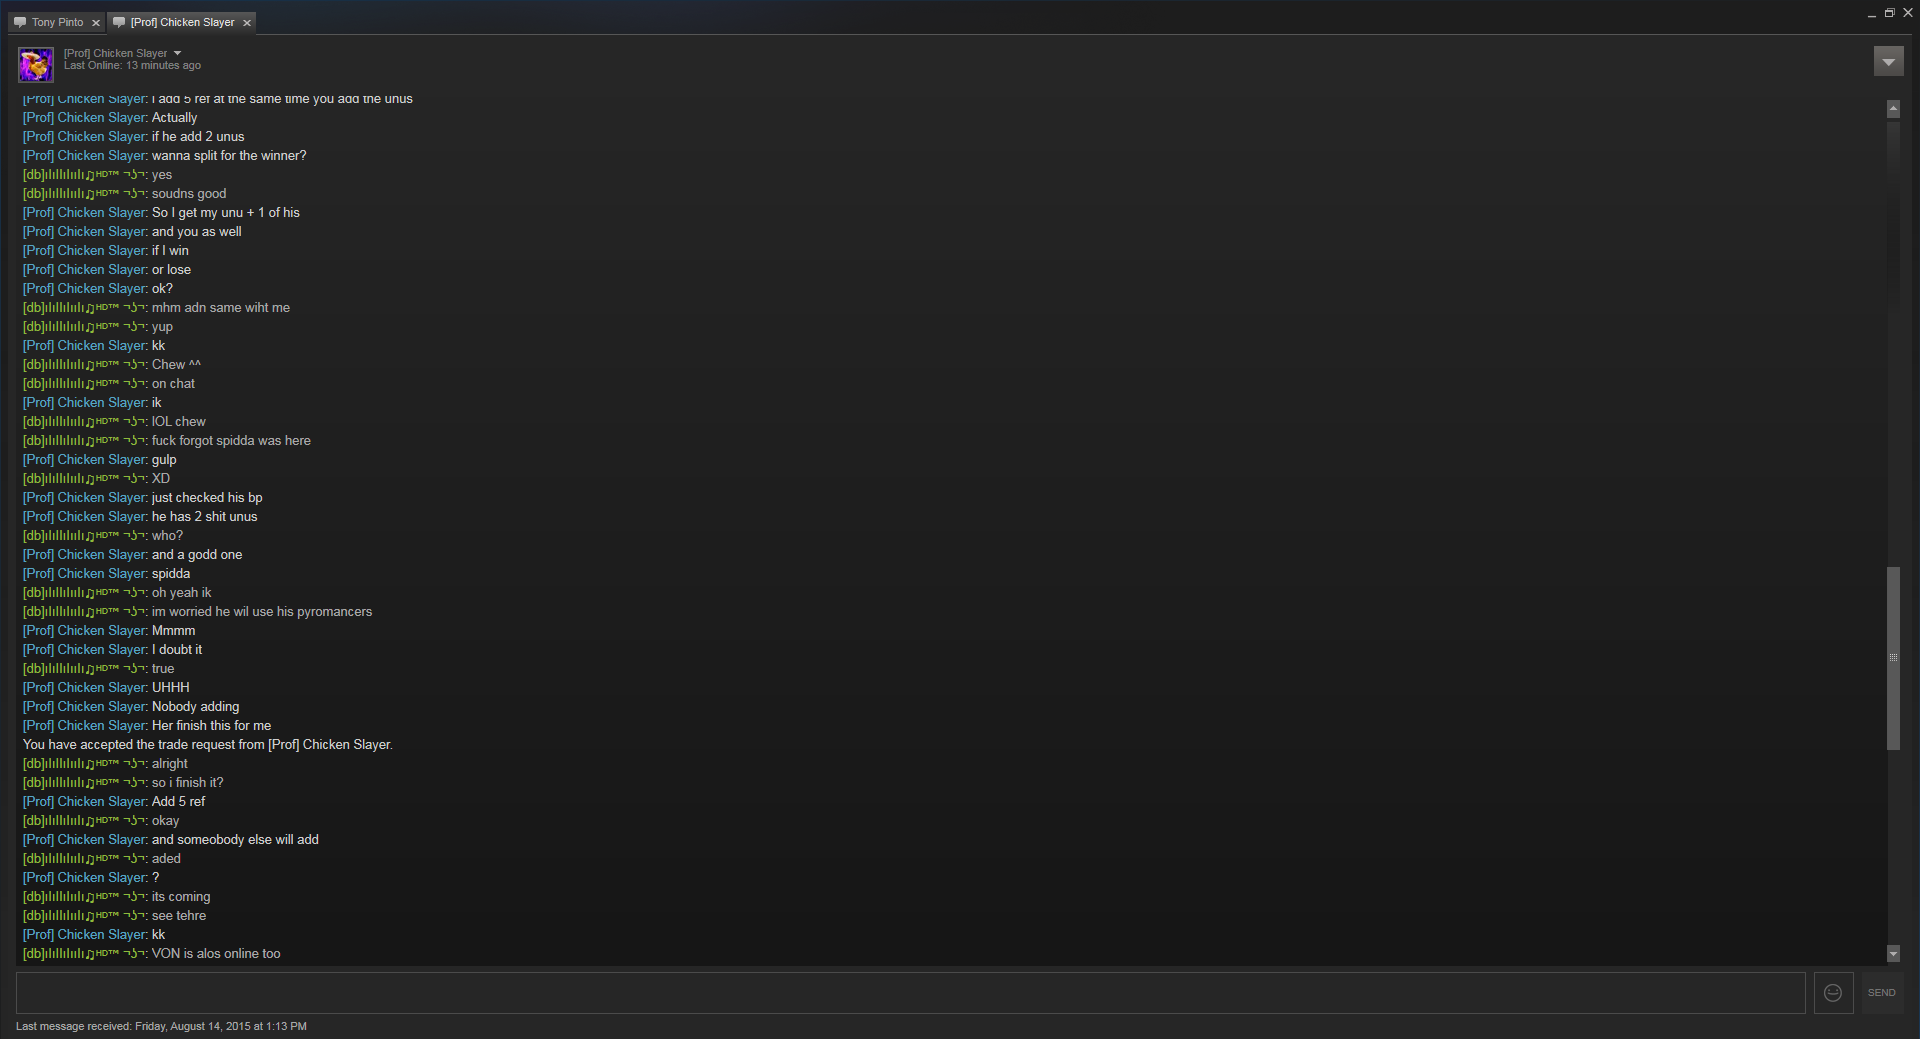1920x1039 pixels.
Task: Click the trade request accepted message
Action: [208, 744]
